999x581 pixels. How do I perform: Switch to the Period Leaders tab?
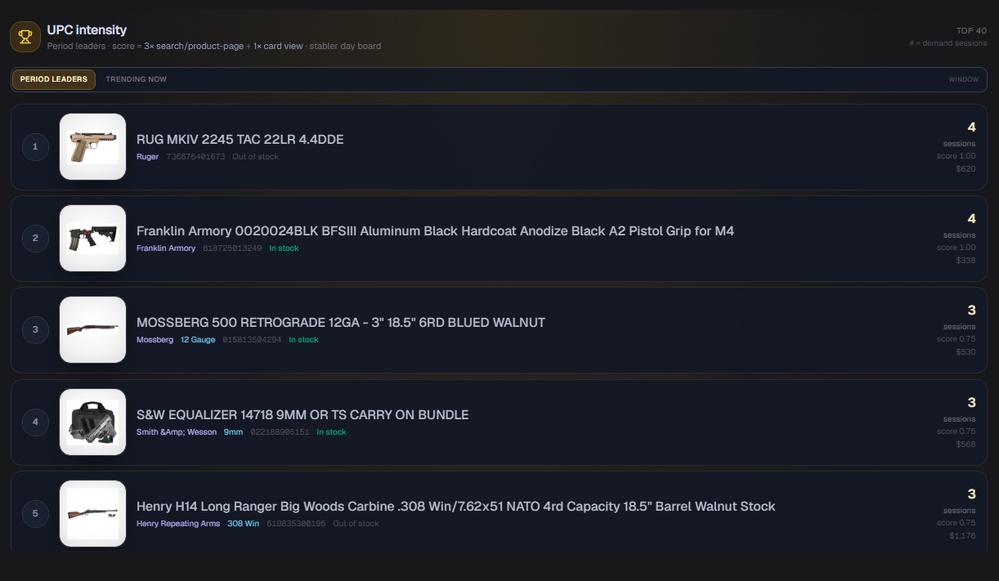[x=54, y=79]
